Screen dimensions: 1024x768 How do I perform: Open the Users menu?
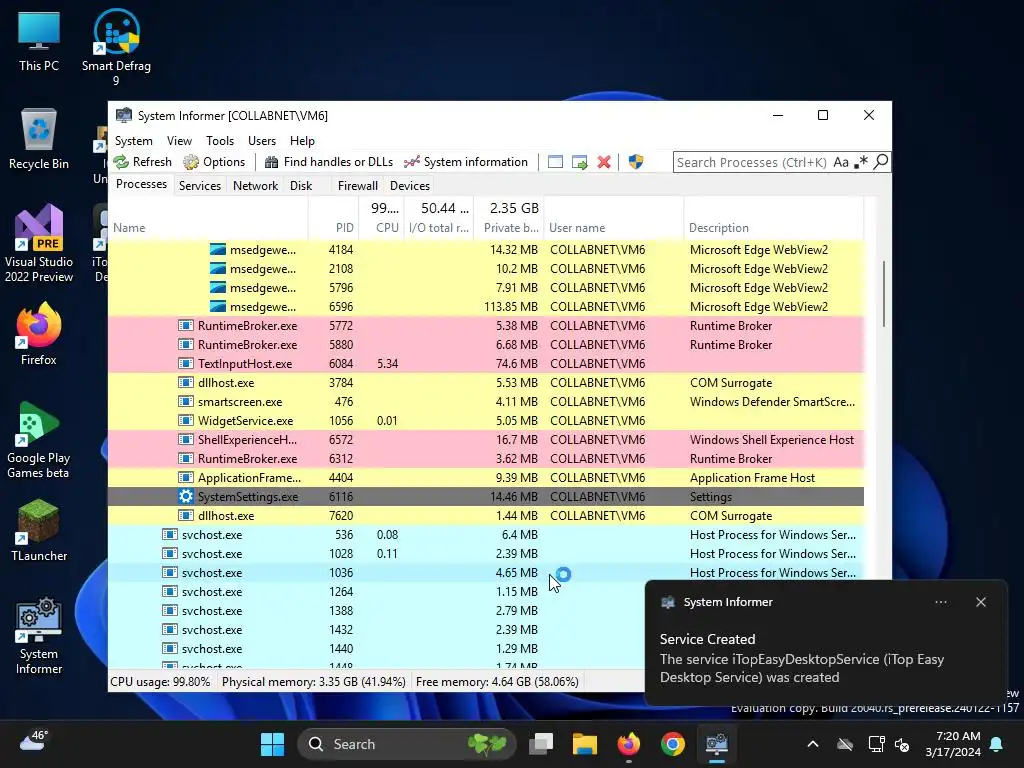[x=262, y=141]
